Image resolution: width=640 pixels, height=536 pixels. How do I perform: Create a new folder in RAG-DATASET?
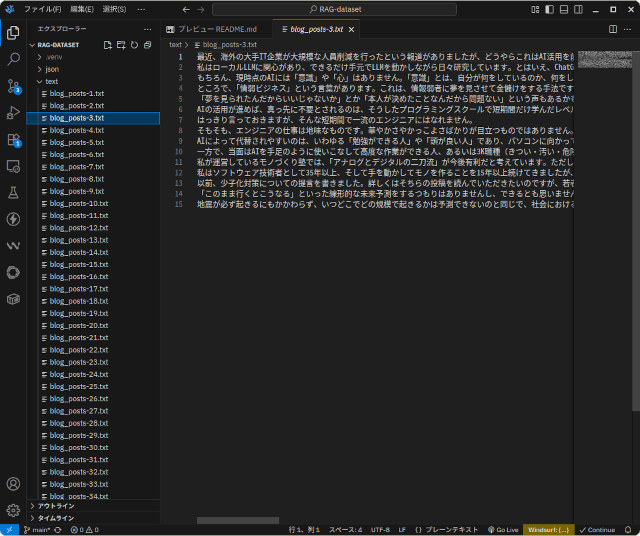click(121, 45)
